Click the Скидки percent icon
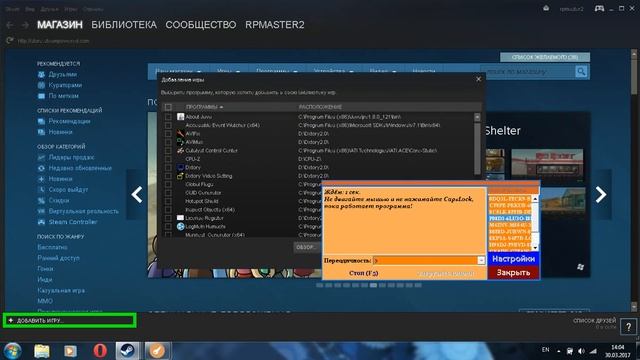The width and height of the screenshot is (640, 360). click(x=41, y=200)
